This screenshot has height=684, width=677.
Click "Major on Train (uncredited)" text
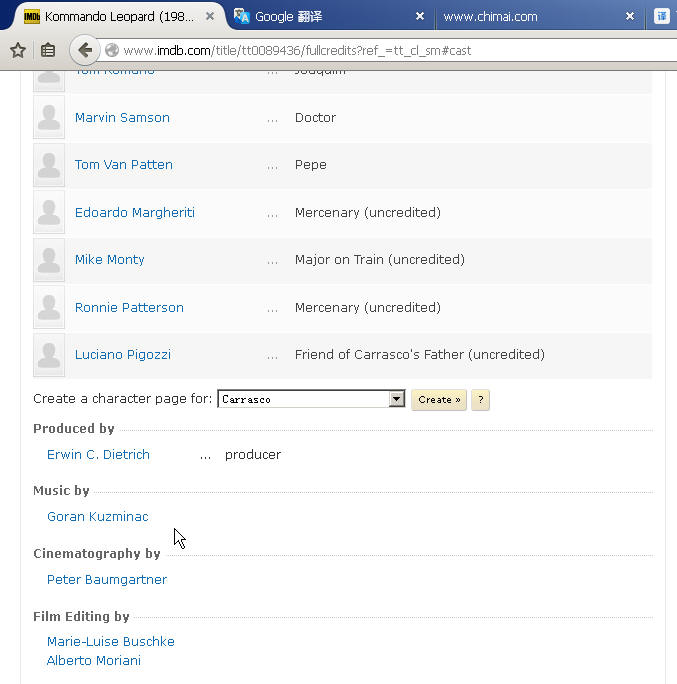[x=380, y=260]
